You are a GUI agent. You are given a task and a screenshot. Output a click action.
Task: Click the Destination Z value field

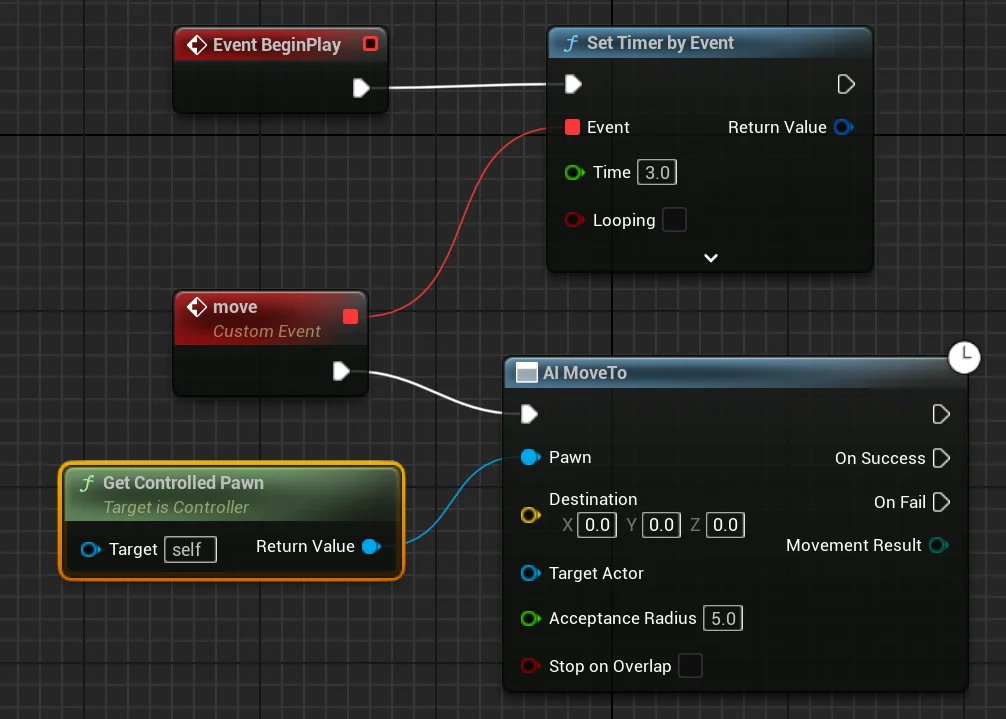pyautogui.click(x=726, y=524)
